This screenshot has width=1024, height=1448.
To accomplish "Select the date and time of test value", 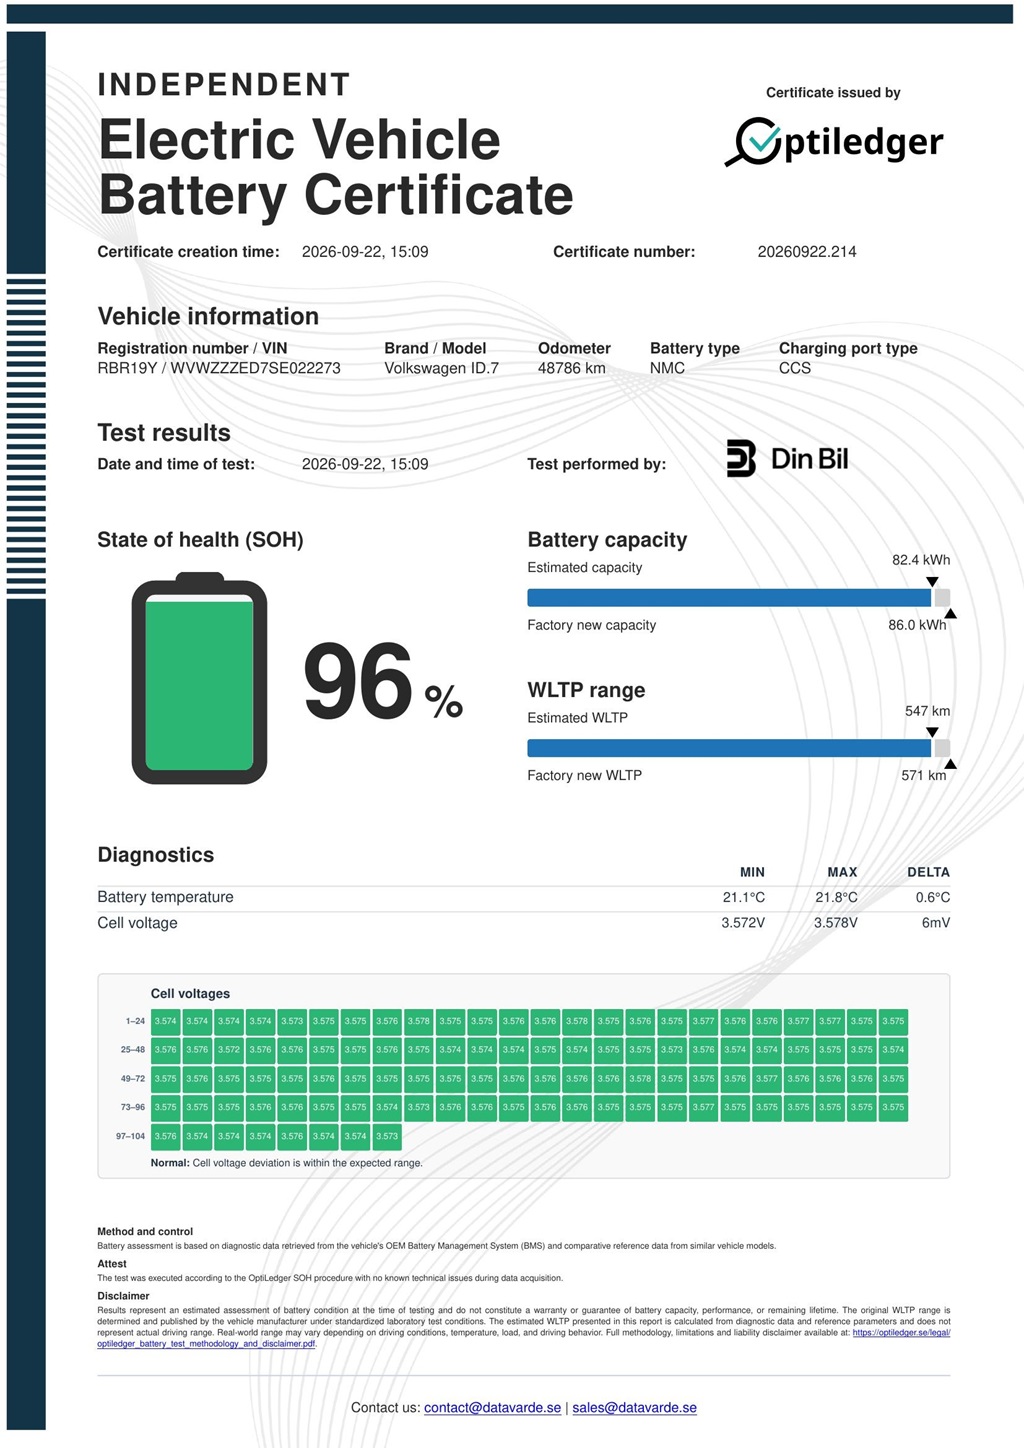I will [365, 464].
